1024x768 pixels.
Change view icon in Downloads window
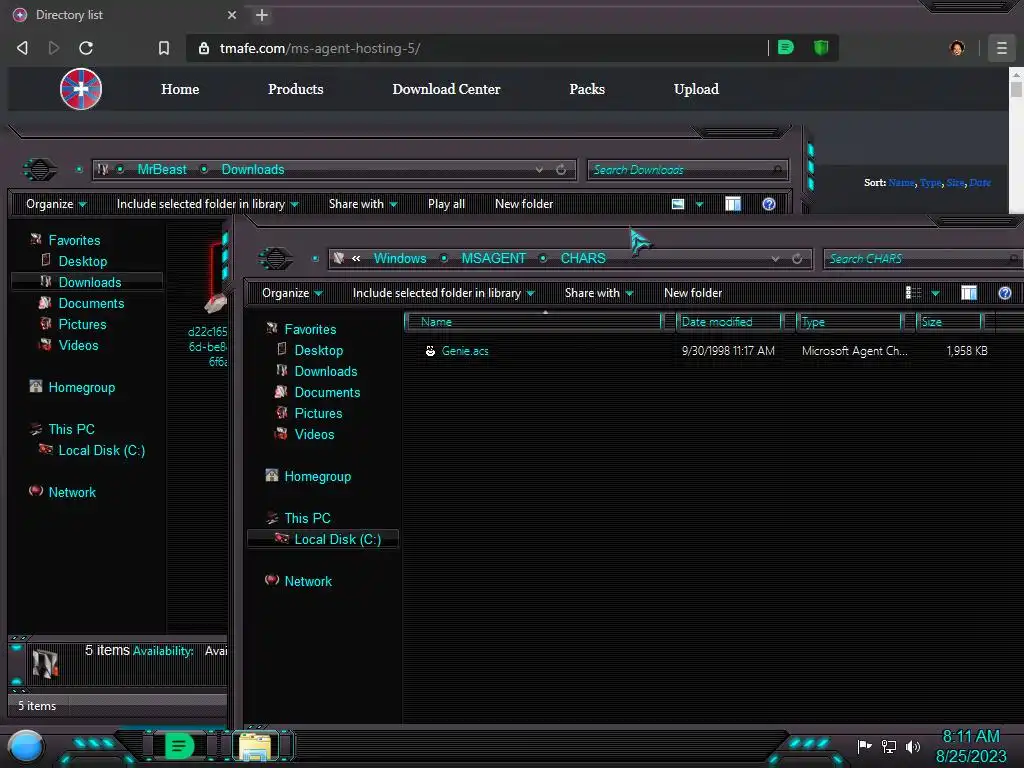[x=678, y=204]
